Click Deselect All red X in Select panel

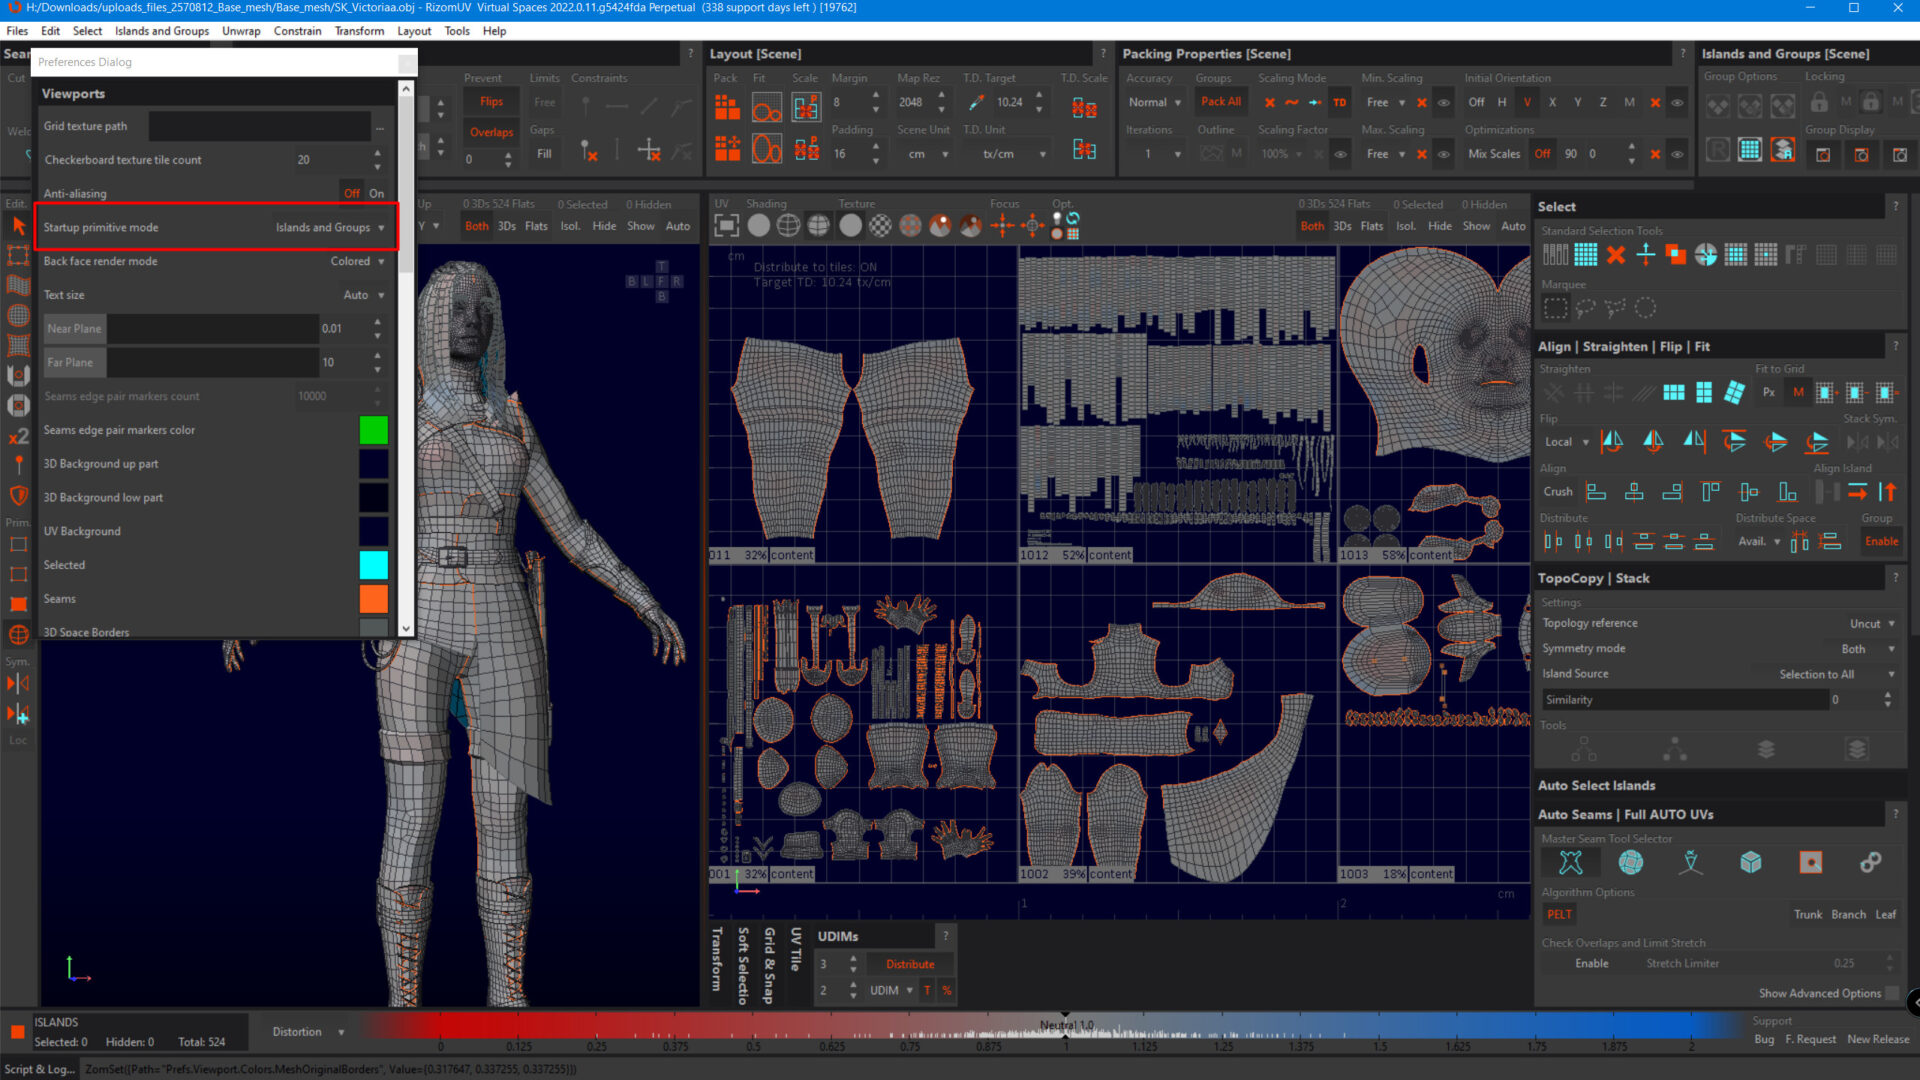click(x=1616, y=255)
